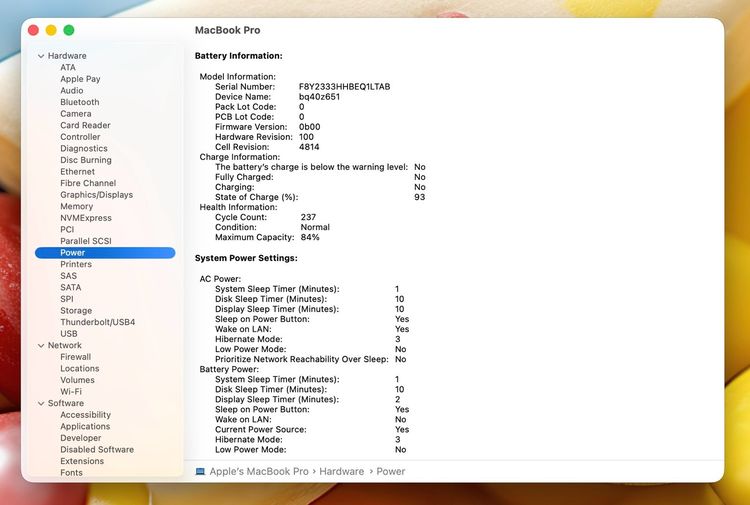Select Applications in the sidebar

85,427
